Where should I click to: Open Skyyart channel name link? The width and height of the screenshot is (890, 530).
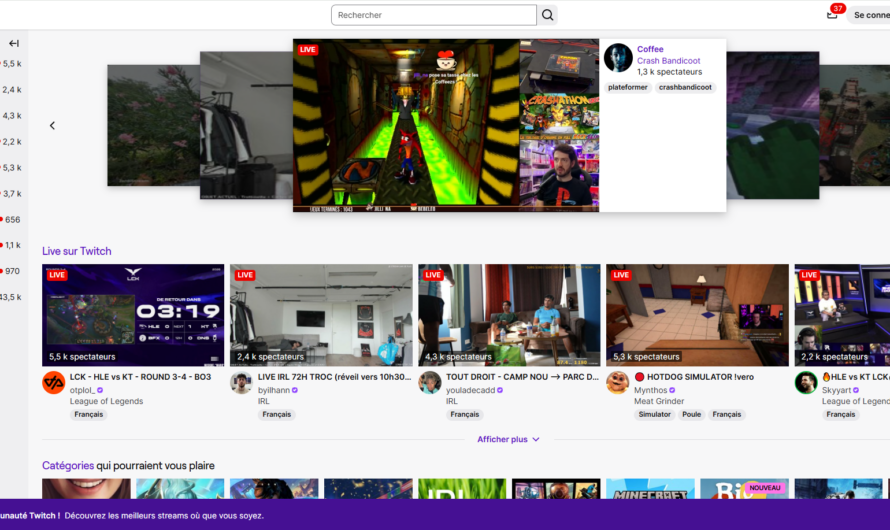click(x=837, y=390)
